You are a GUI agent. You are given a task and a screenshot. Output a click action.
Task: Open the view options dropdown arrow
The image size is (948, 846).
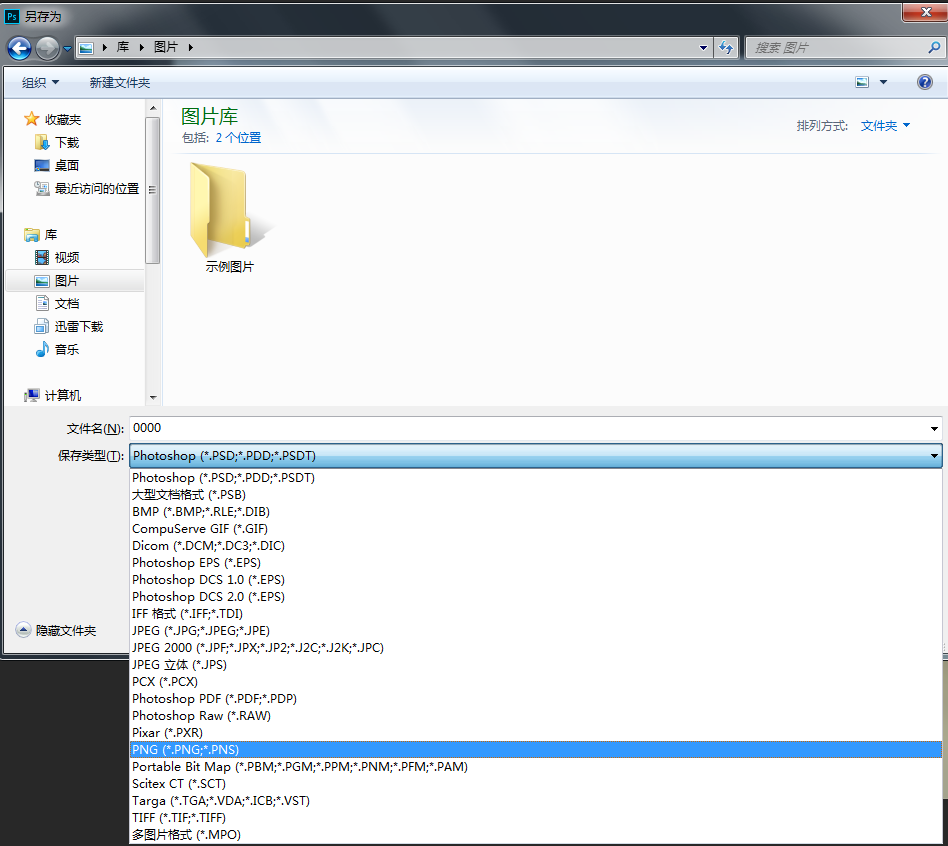point(883,82)
